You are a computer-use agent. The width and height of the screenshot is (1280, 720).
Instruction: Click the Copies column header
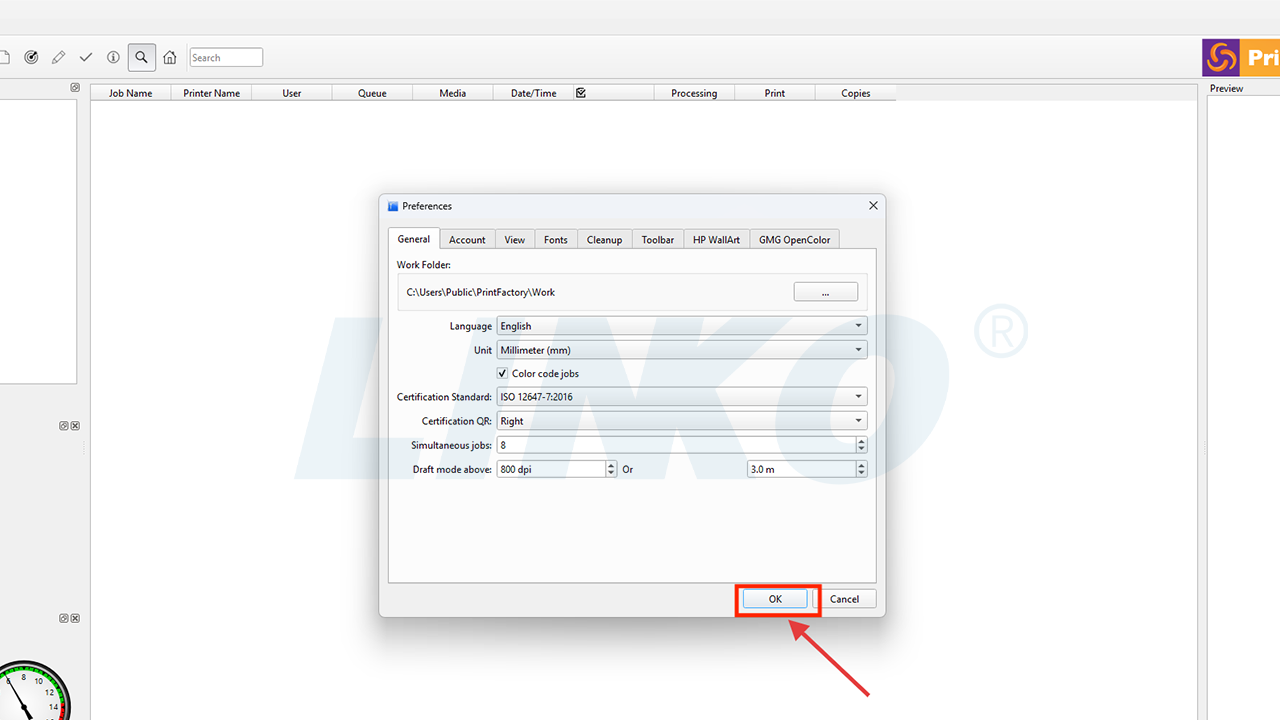[x=856, y=93]
